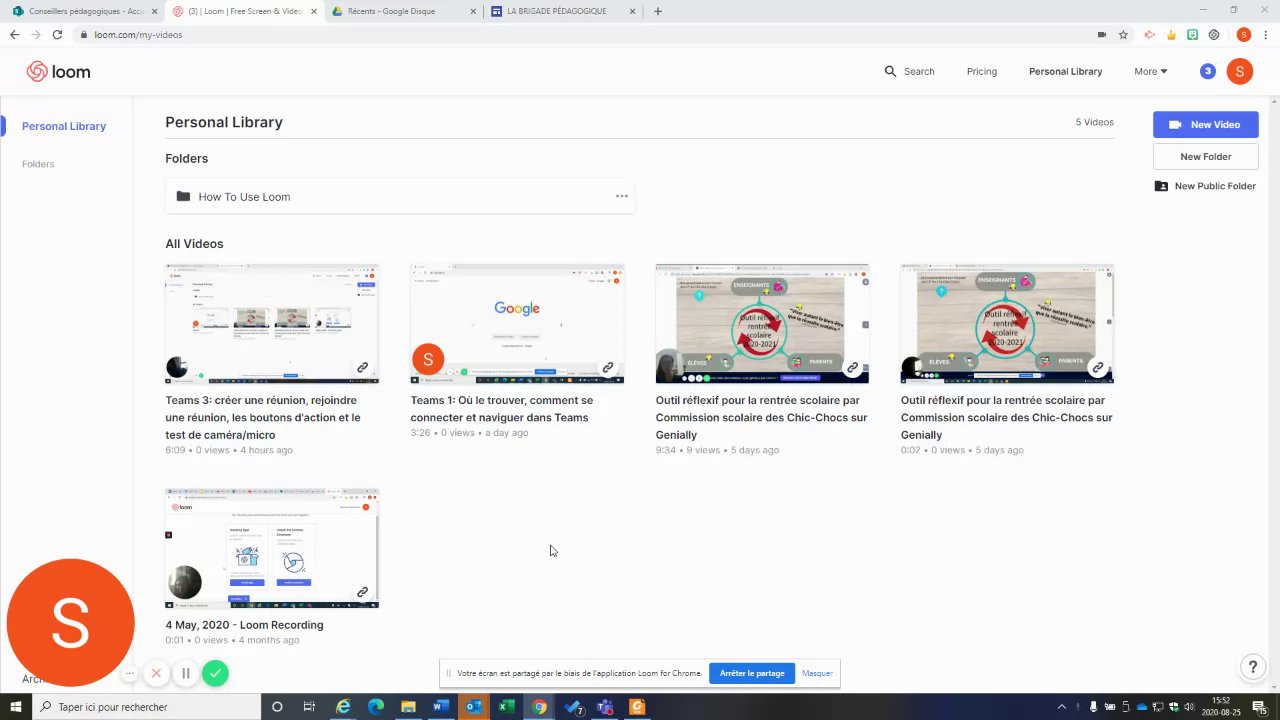The width and height of the screenshot is (1280, 720).
Task: Create a New Folder
Action: (1205, 156)
